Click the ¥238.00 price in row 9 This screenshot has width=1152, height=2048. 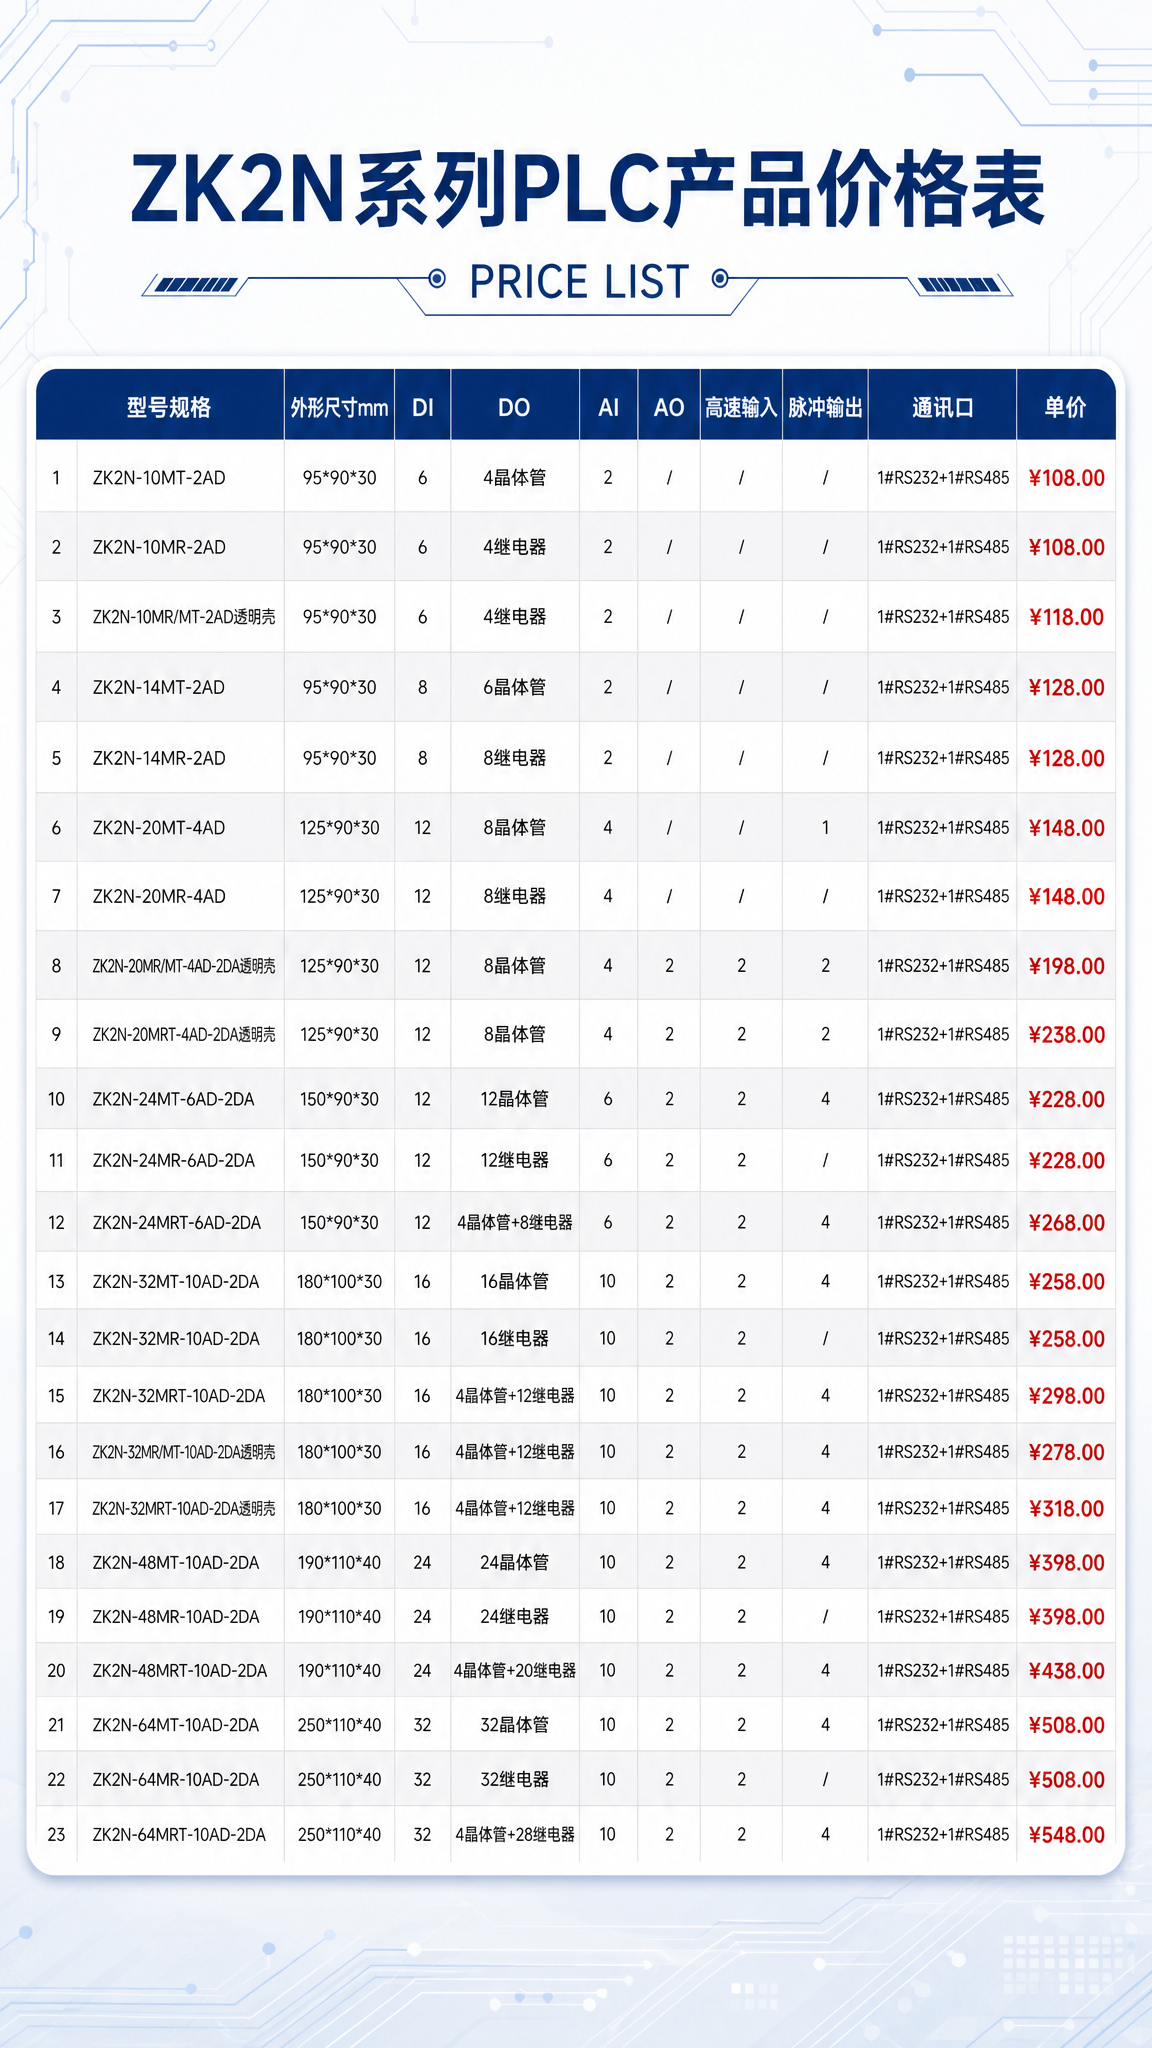point(1066,1035)
